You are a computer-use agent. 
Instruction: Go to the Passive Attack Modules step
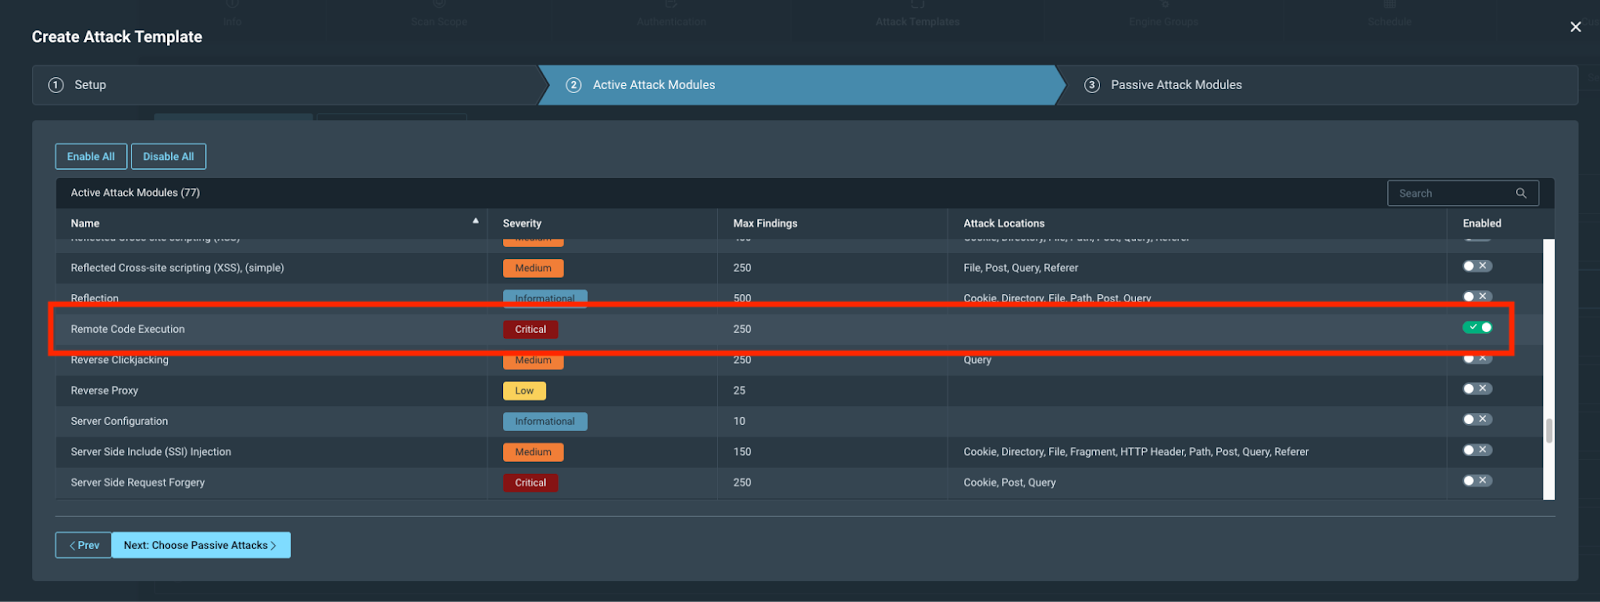pos(1176,85)
